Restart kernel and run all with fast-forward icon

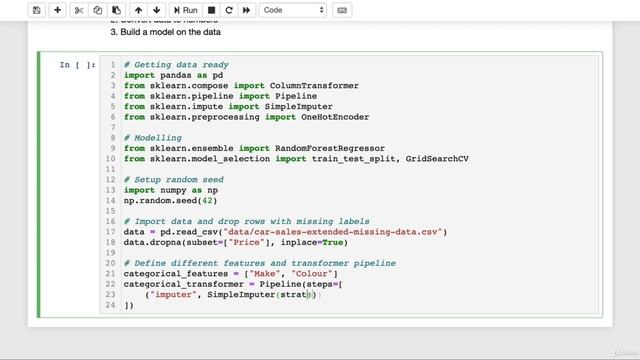point(247,10)
